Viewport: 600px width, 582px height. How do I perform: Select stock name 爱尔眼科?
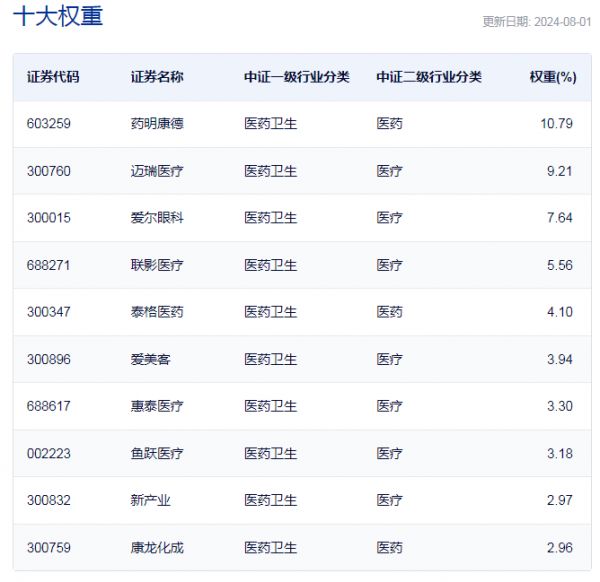(157, 218)
